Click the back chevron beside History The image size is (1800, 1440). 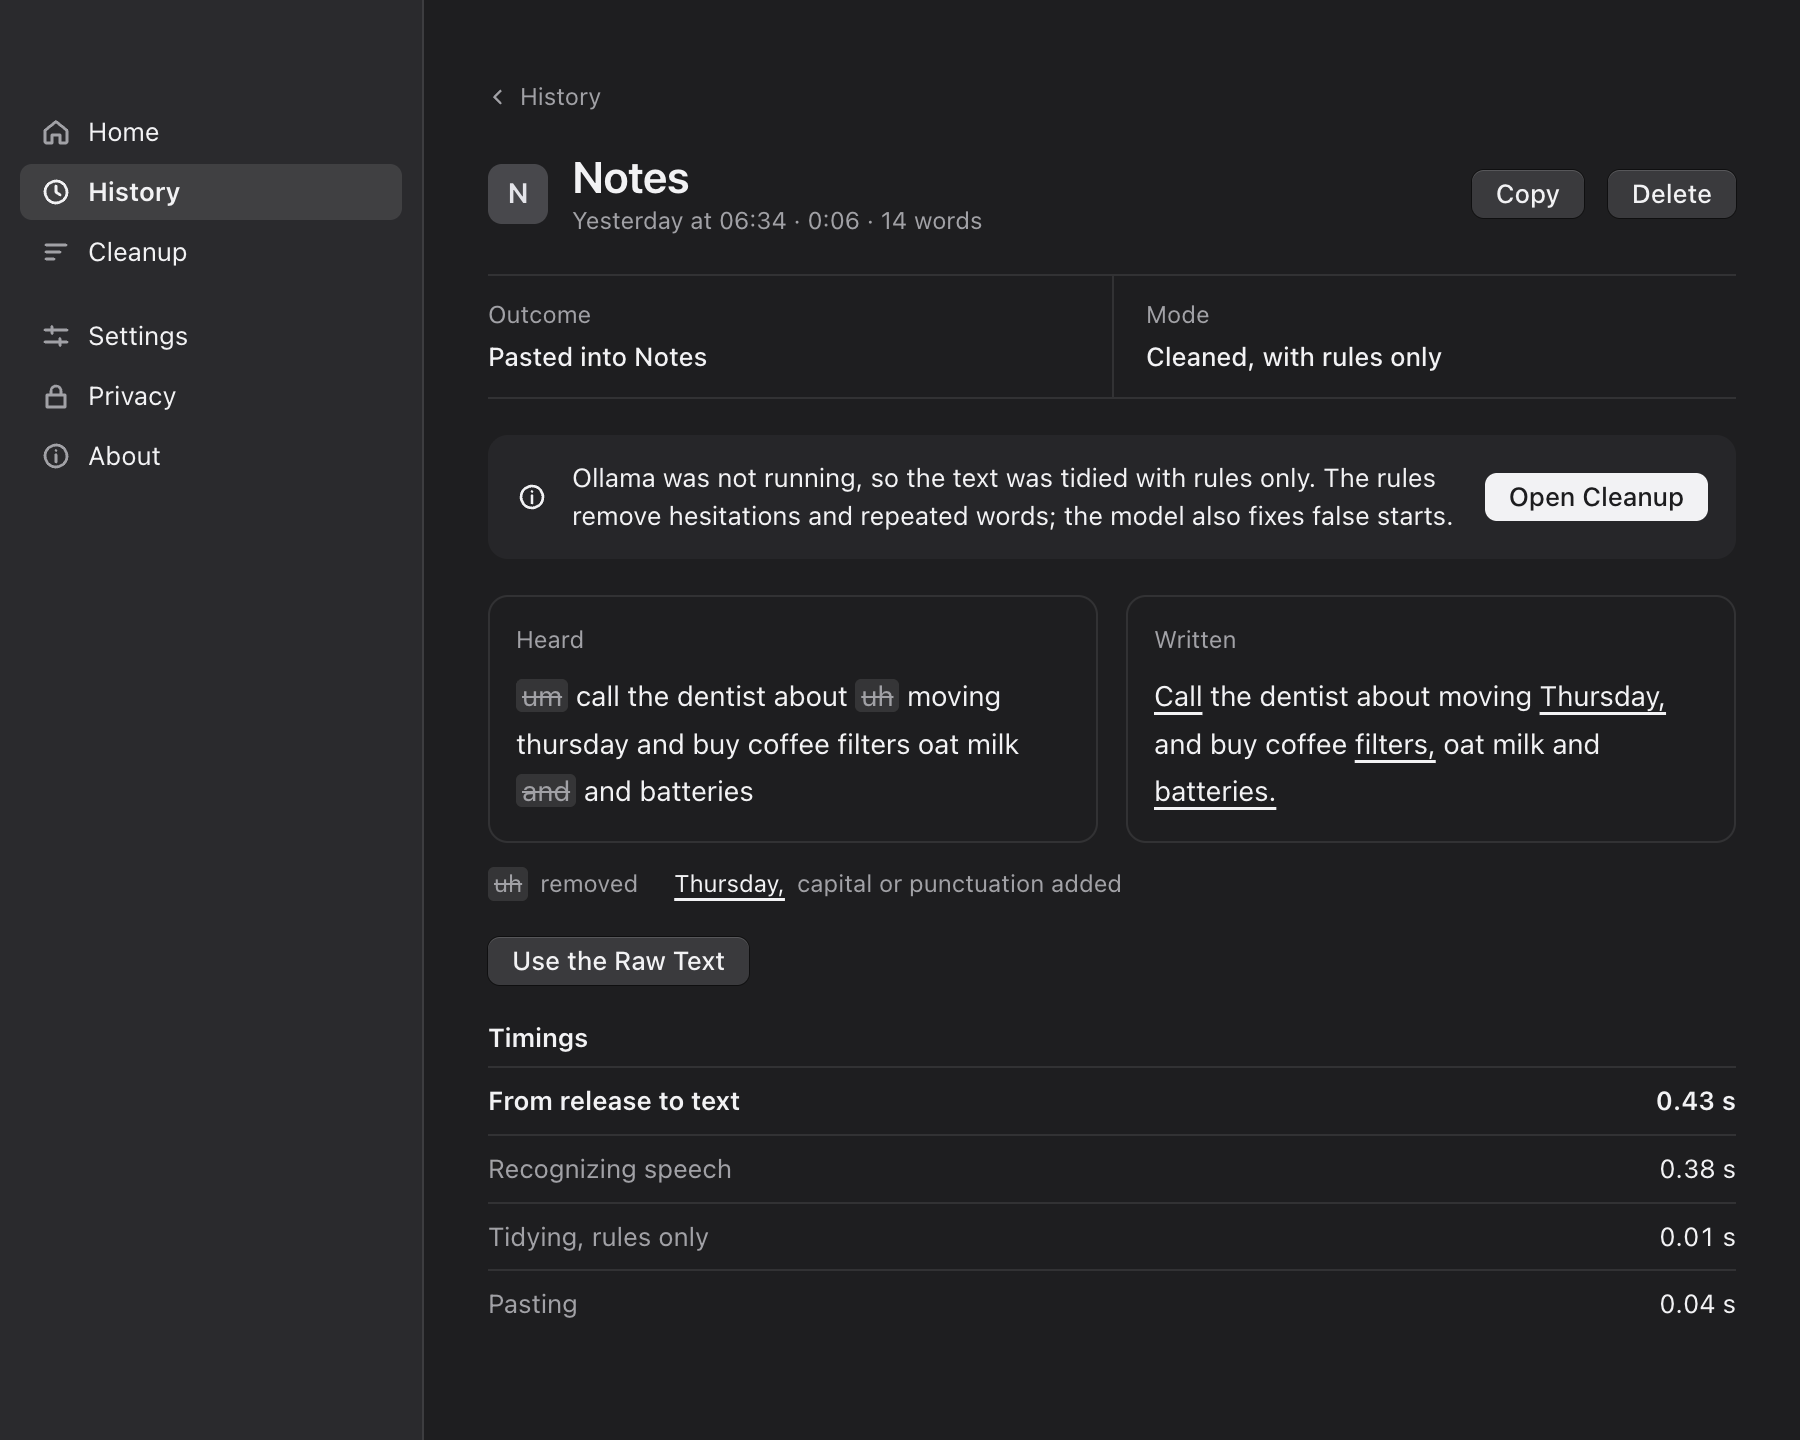tap(498, 97)
